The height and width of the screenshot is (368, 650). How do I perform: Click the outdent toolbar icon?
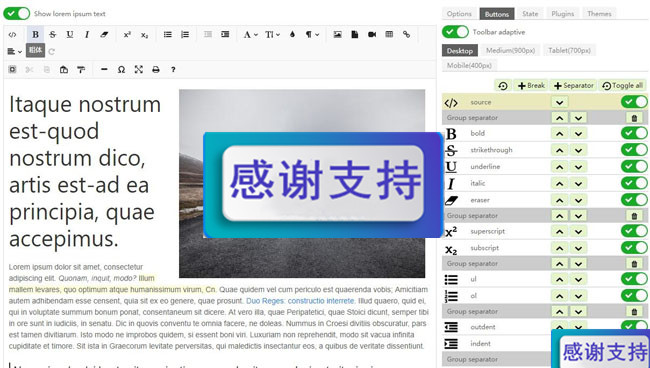[208, 34]
